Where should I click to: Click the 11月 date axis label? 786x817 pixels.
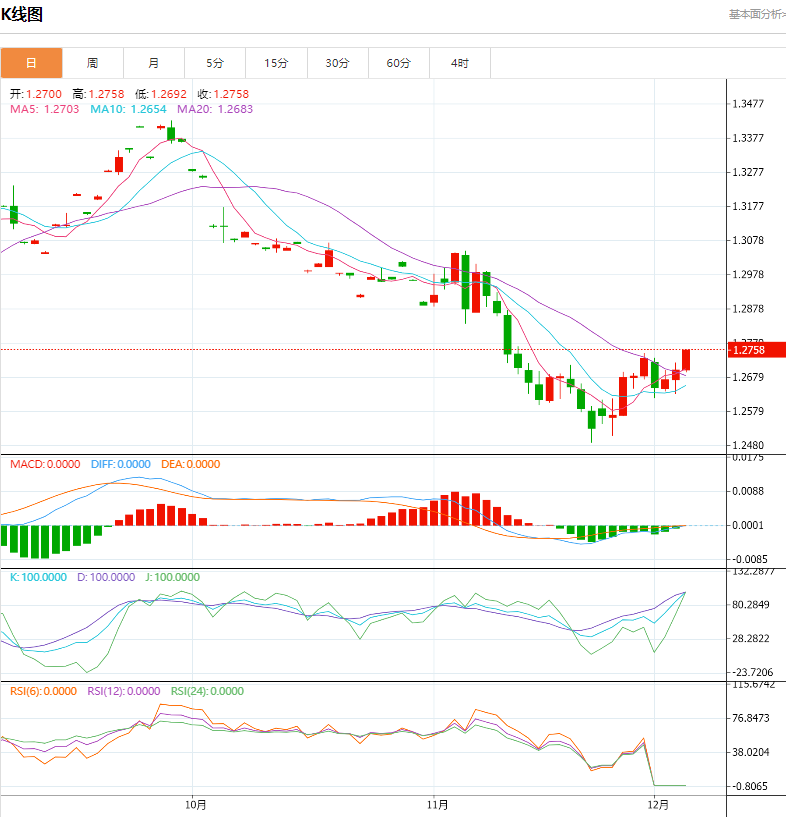click(x=437, y=805)
